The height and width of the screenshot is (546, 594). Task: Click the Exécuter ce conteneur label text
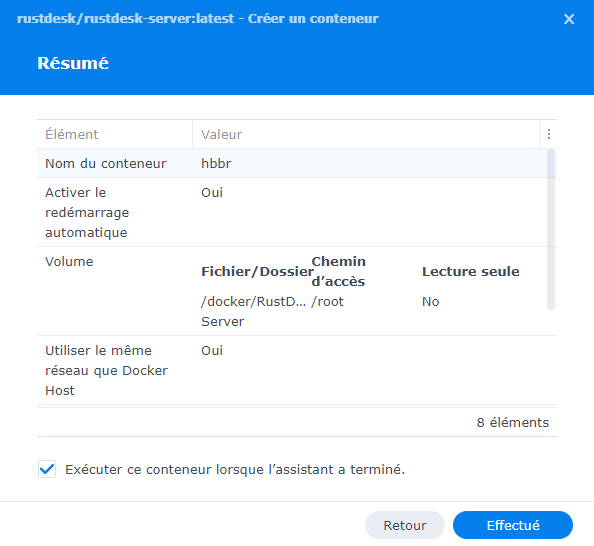(x=235, y=469)
